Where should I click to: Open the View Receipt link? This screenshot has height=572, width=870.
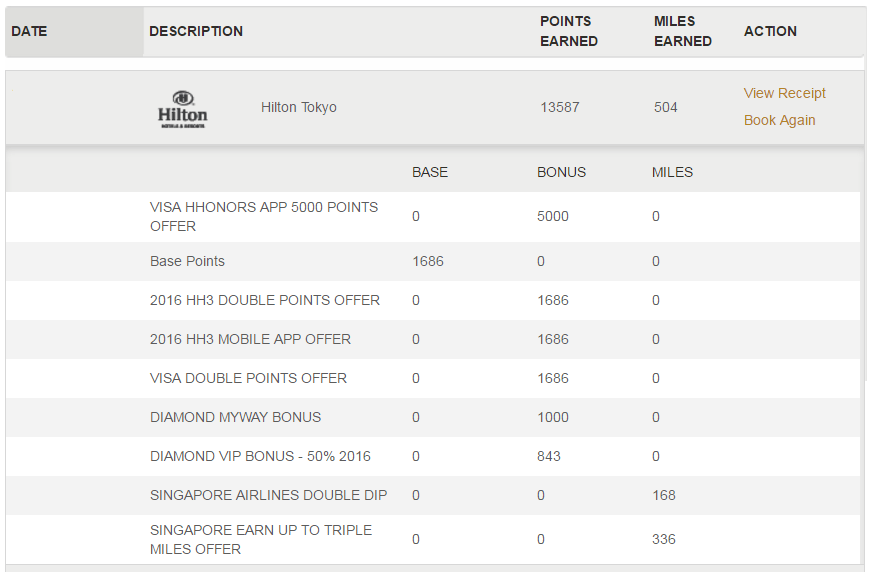click(x=785, y=93)
